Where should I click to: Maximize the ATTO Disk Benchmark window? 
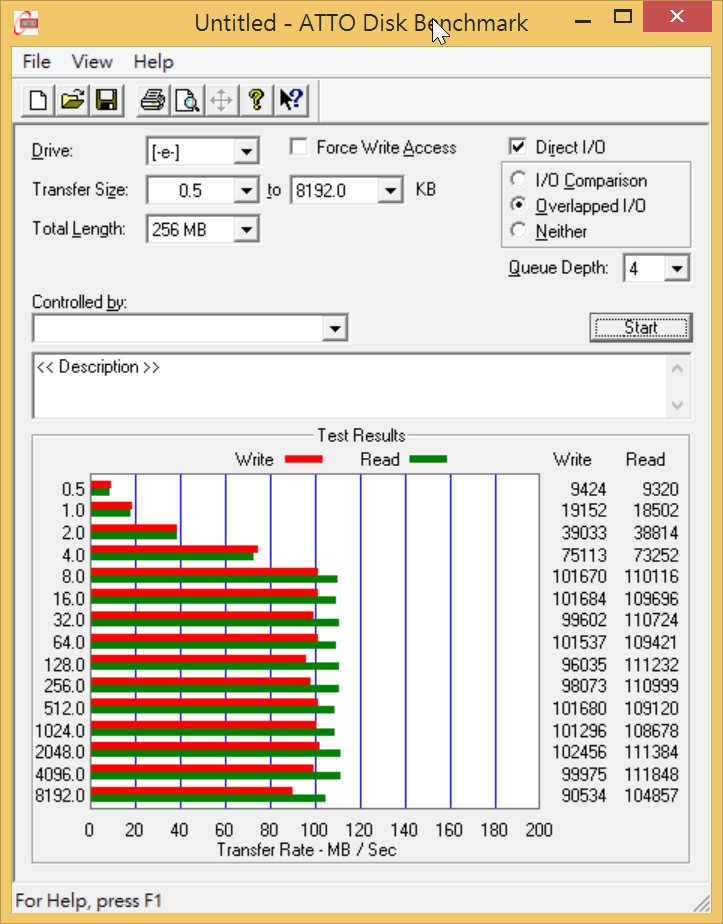tap(623, 16)
